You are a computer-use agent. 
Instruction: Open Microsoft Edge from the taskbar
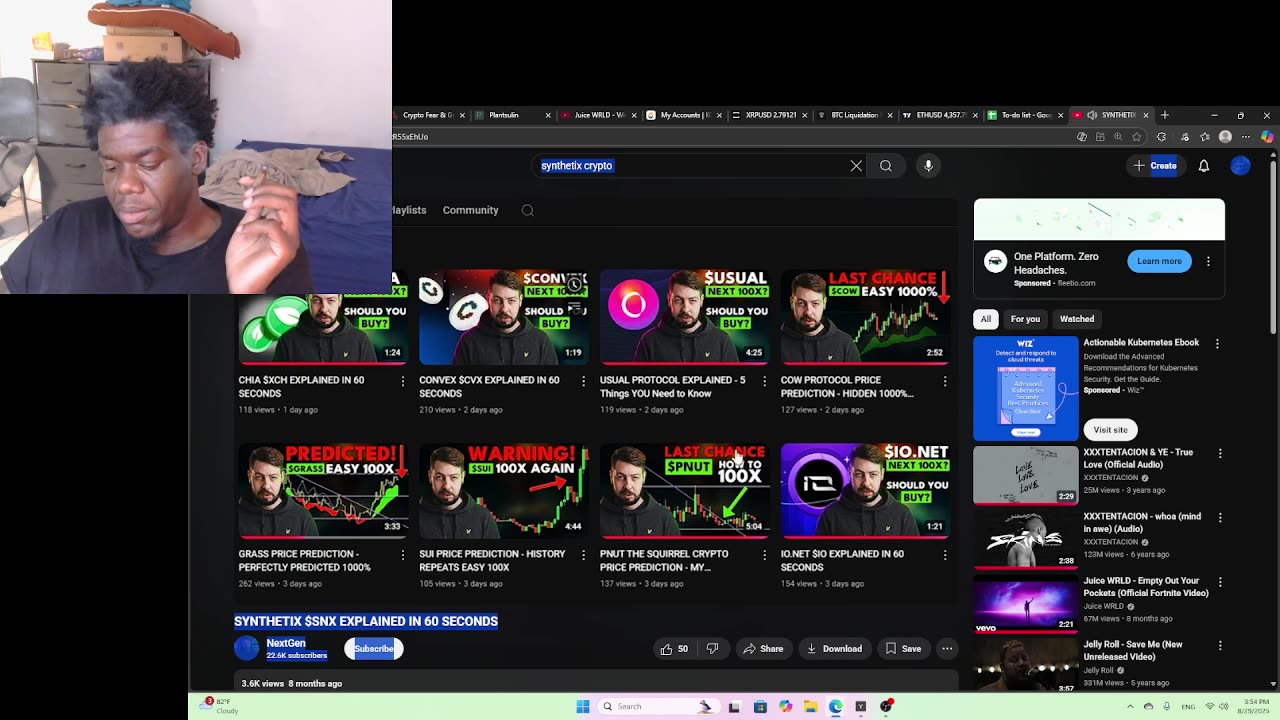[835, 706]
